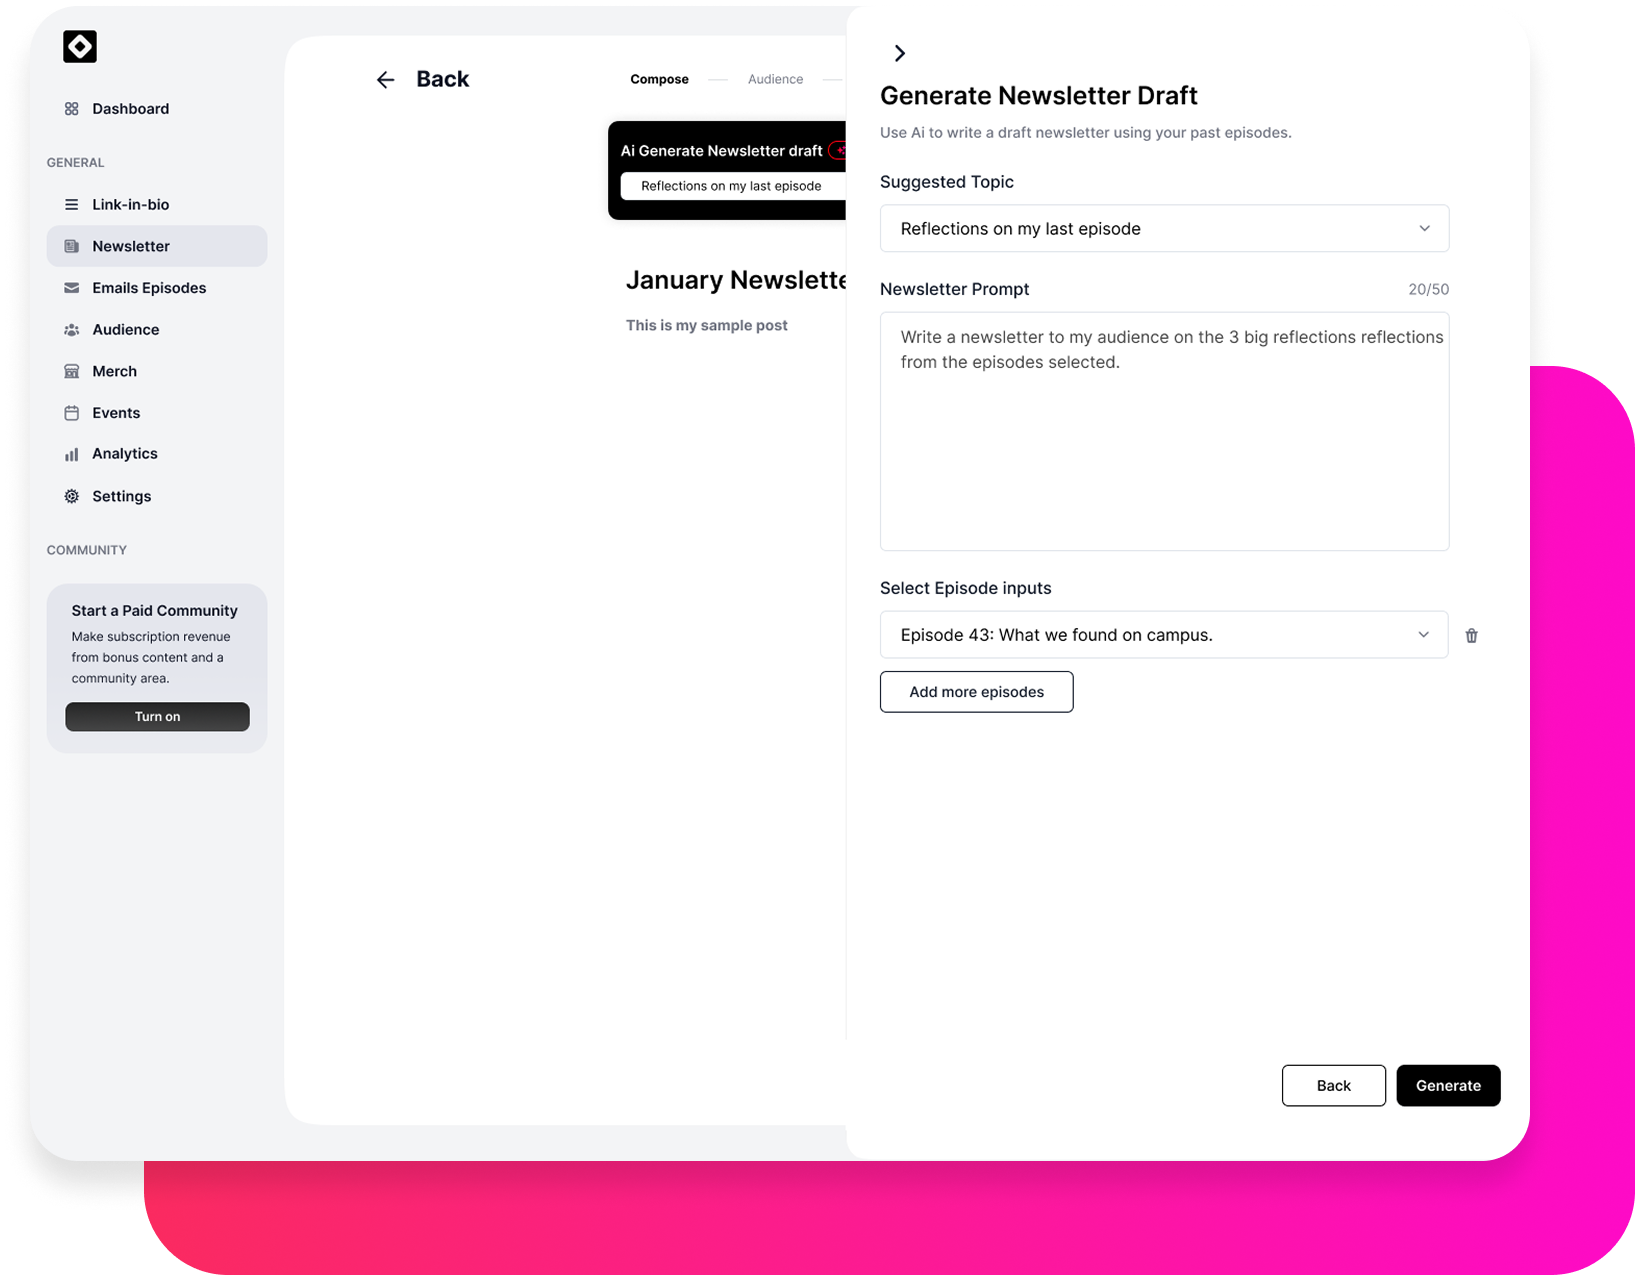
Task: Open Dashboard via its grid icon
Action: pos(72,109)
